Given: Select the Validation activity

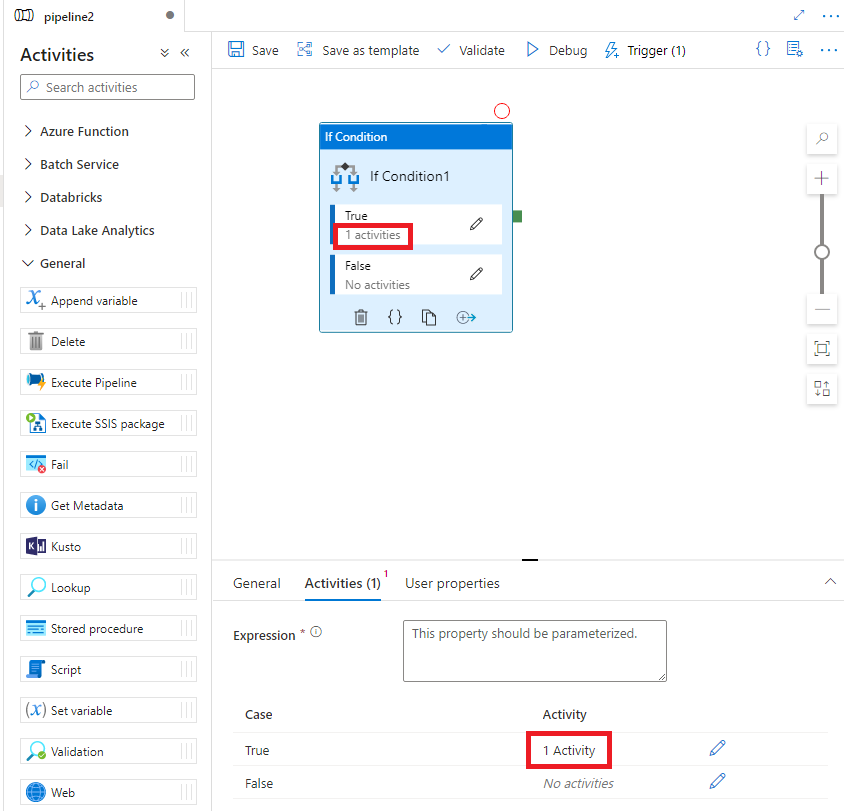Looking at the screenshot, I should pyautogui.click(x=108, y=751).
